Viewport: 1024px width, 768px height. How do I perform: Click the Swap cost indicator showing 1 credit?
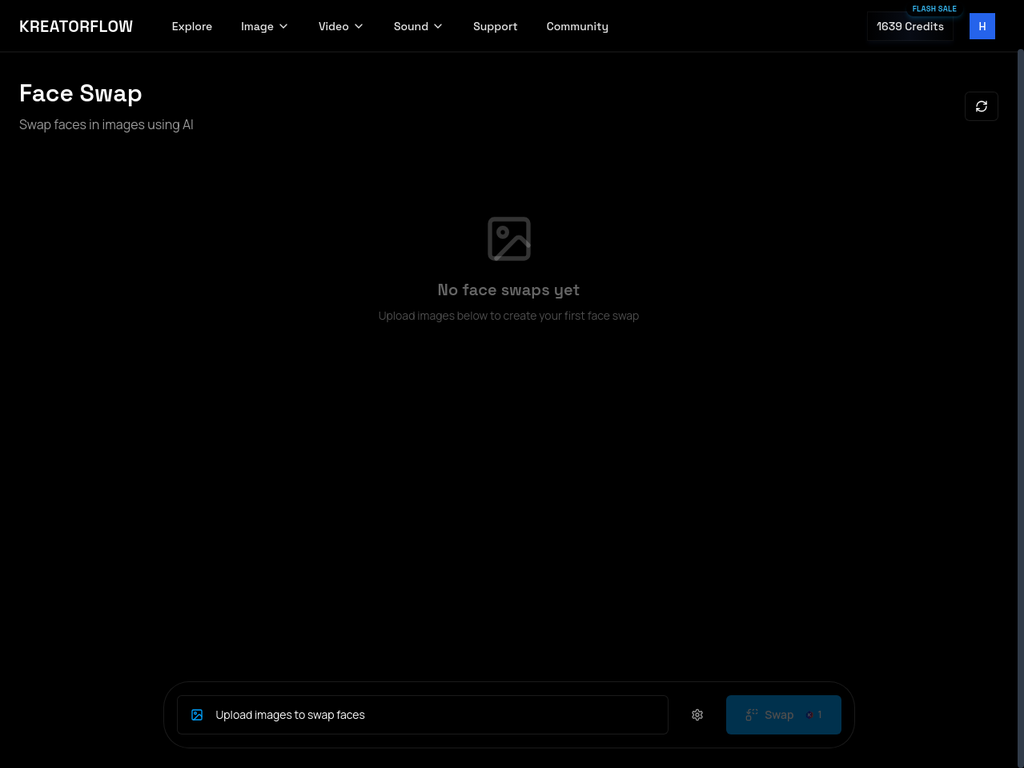[x=815, y=715]
